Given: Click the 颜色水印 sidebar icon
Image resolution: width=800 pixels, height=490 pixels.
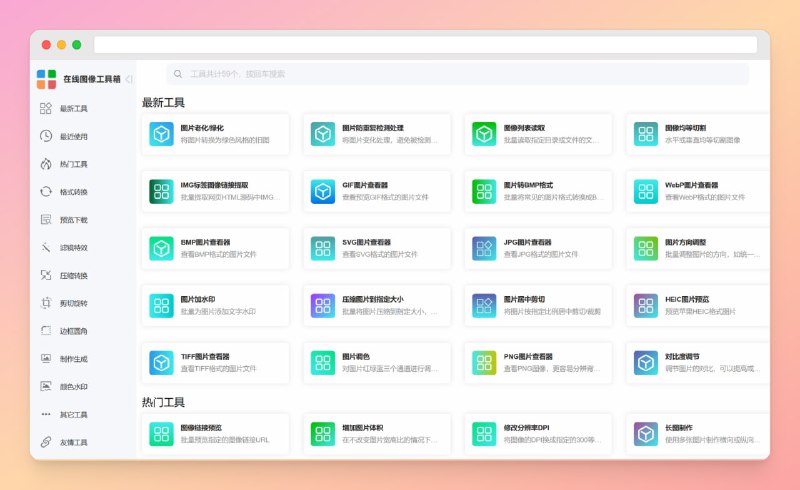Looking at the screenshot, I should point(46,386).
